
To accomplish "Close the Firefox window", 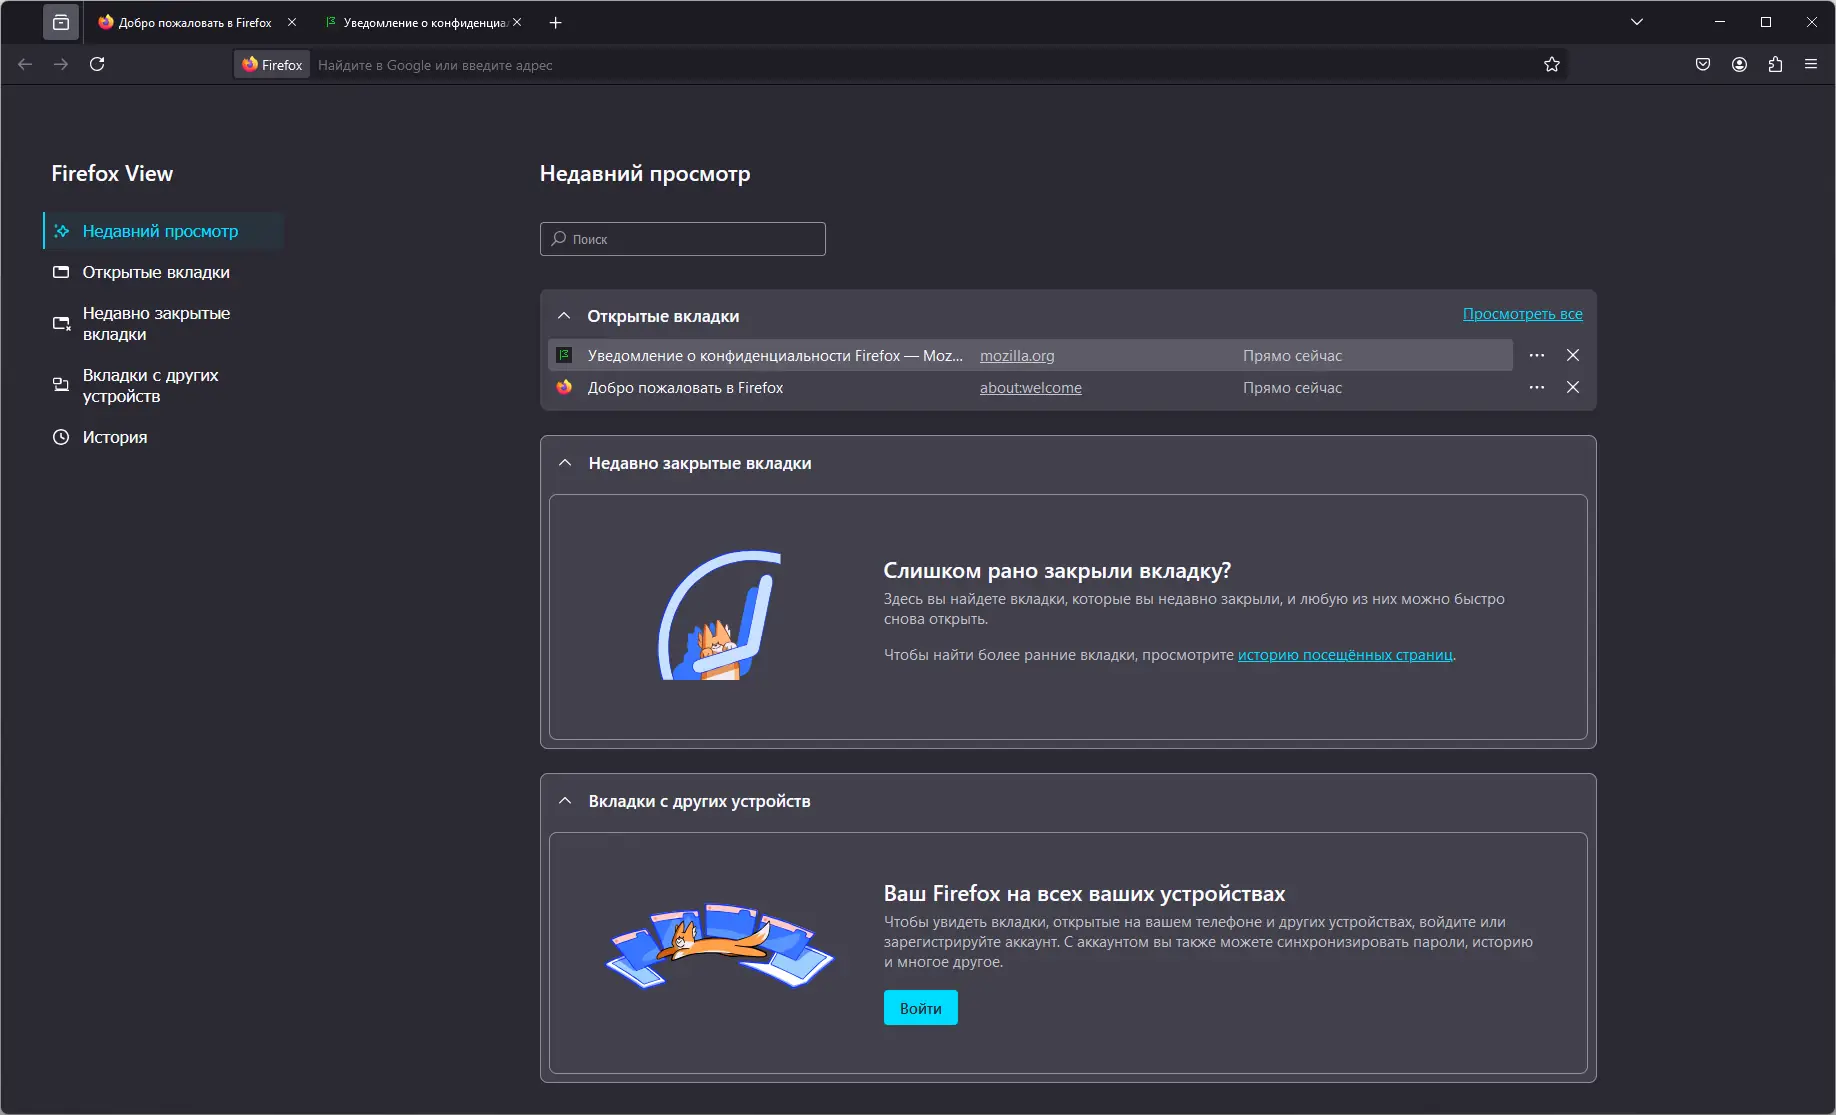I will [x=1812, y=22].
